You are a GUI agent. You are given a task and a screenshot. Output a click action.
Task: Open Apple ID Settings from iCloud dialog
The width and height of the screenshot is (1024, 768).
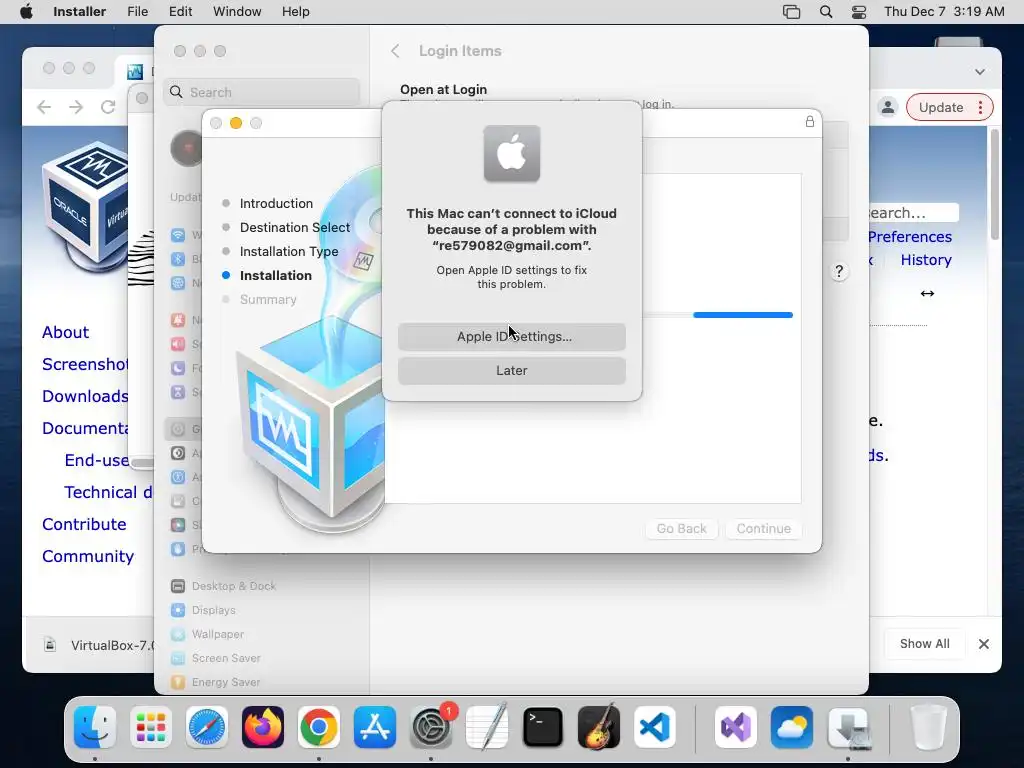pos(511,336)
